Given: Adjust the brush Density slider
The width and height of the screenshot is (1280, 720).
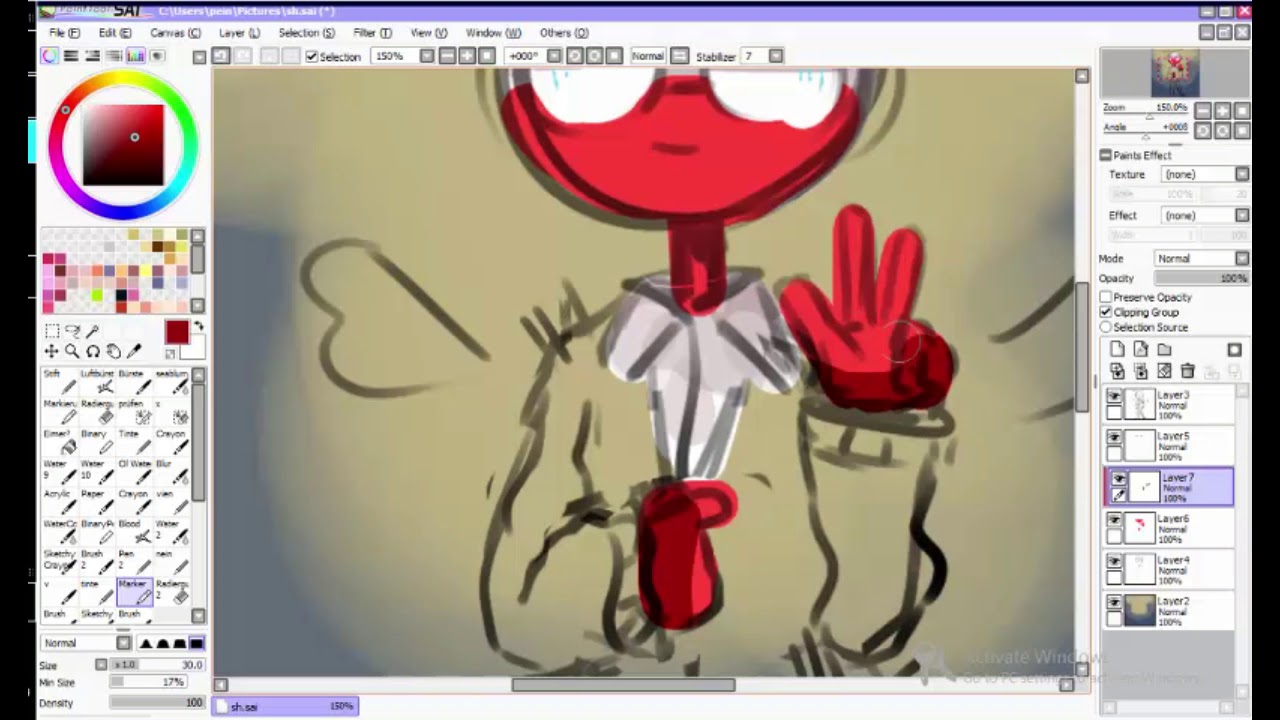Looking at the screenshot, I should click(x=156, y=703).
